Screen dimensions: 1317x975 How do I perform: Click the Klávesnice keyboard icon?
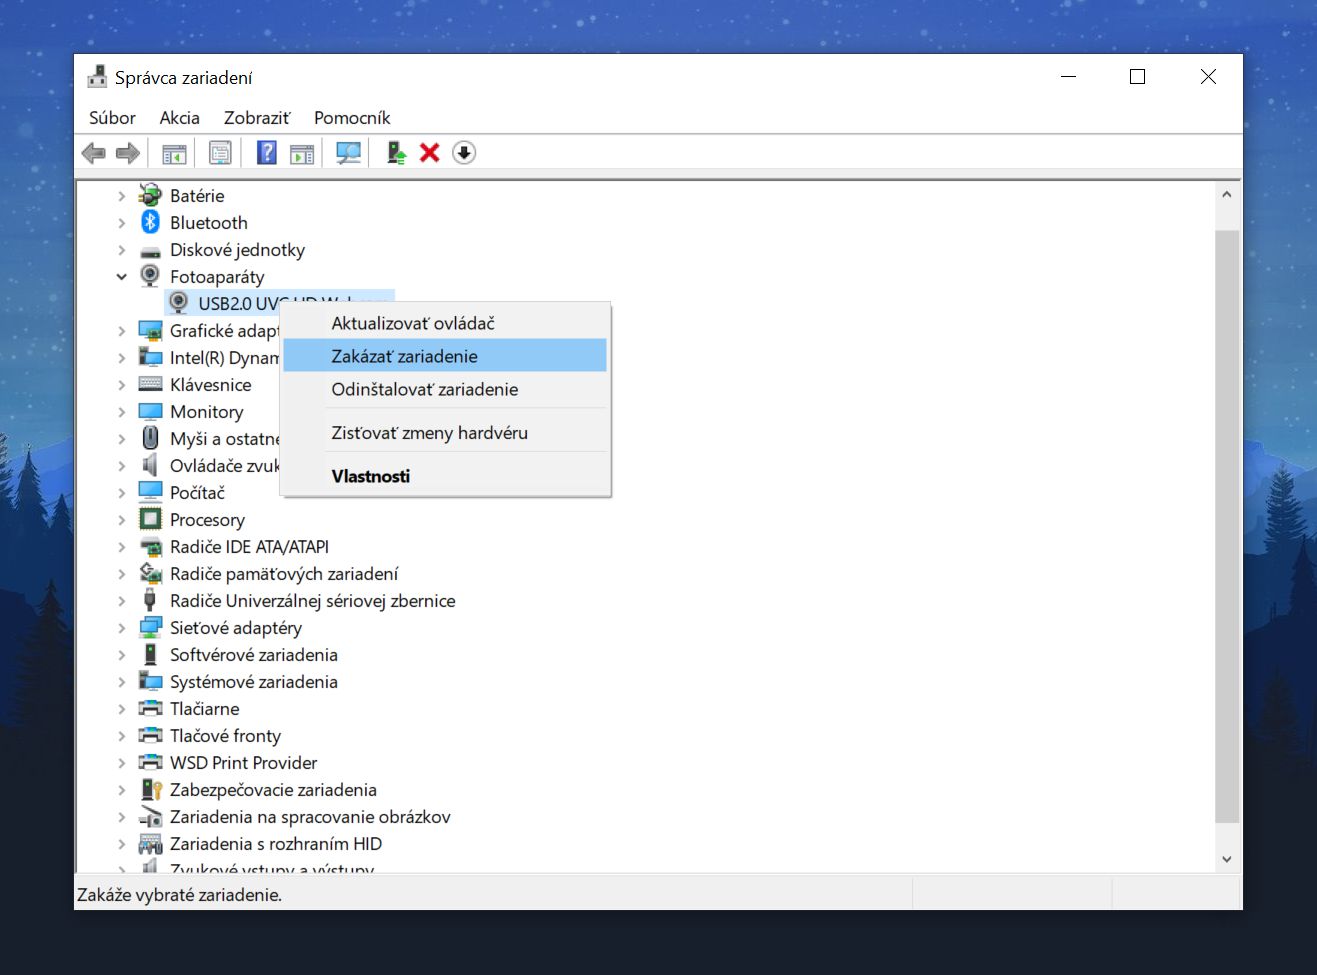[150, 384]
